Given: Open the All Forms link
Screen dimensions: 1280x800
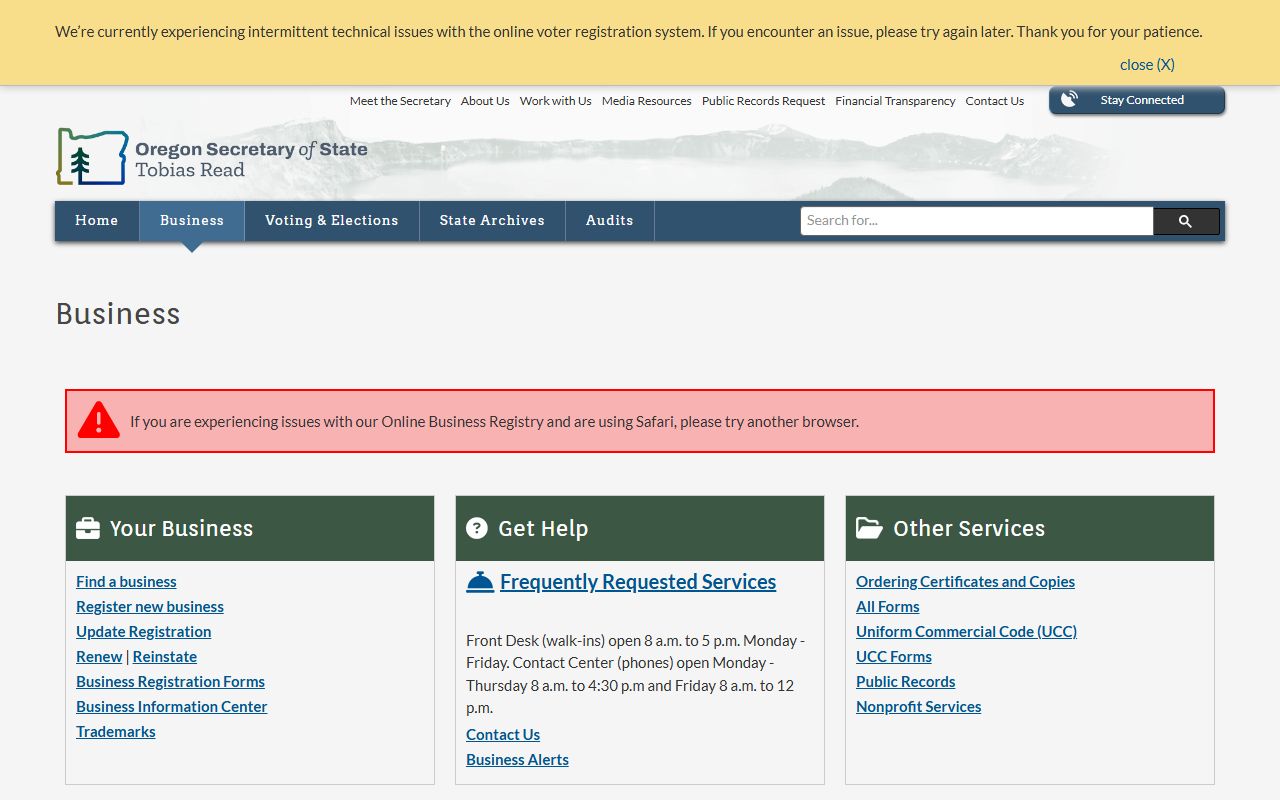Looking at the screenshot, I should (x=888, y=607).
